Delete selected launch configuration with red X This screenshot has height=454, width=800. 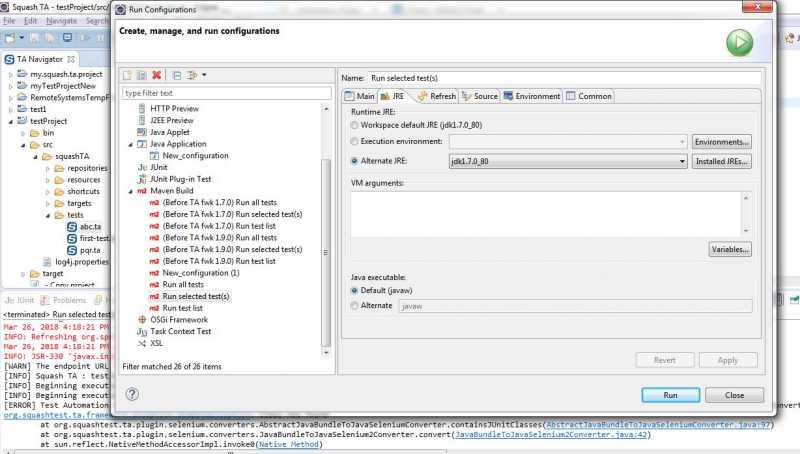pyautogui.click(x=156, y=75)
